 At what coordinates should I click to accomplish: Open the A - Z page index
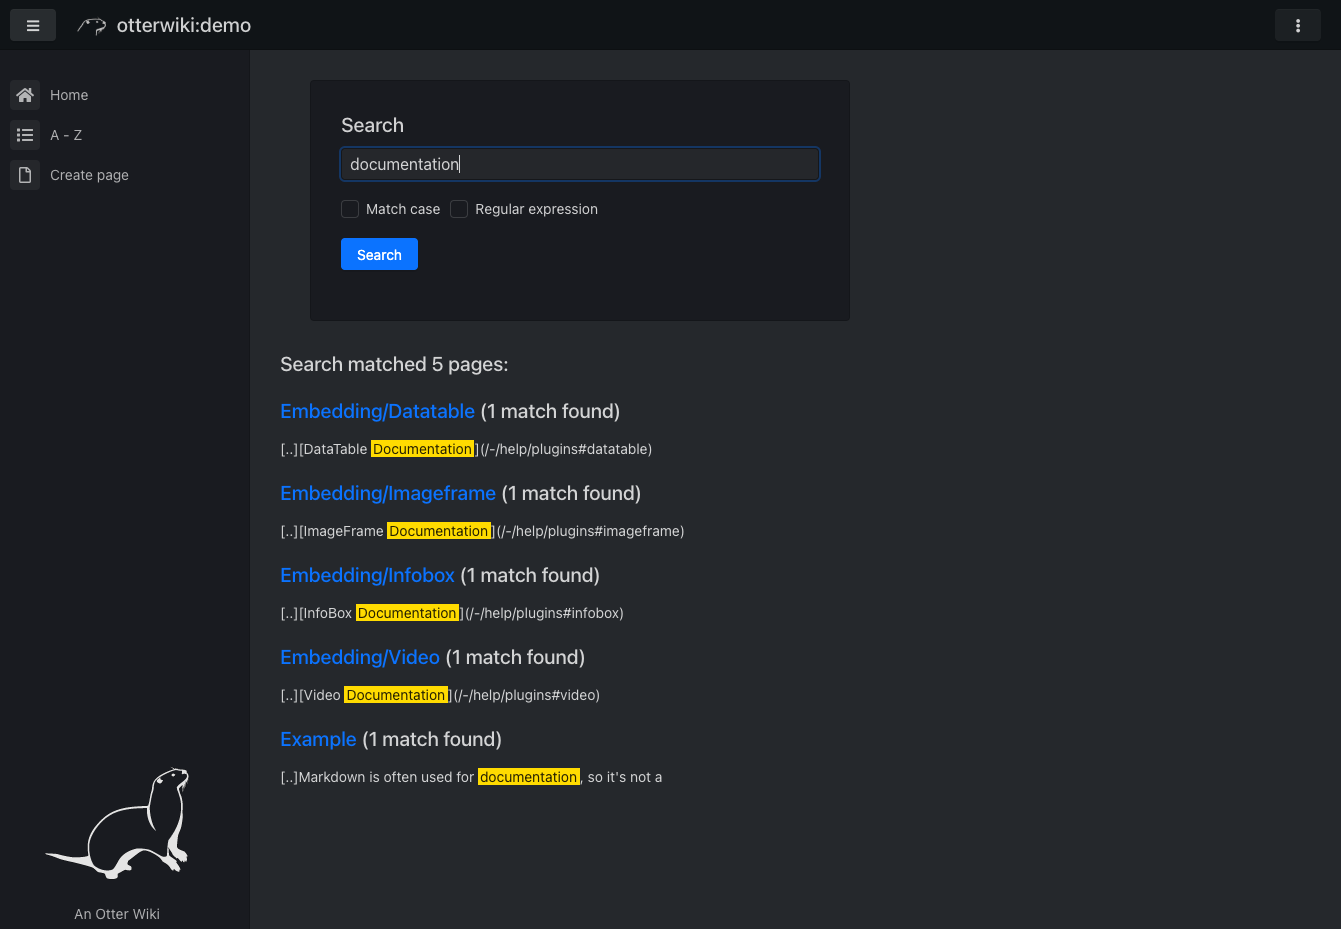(66, 135)
